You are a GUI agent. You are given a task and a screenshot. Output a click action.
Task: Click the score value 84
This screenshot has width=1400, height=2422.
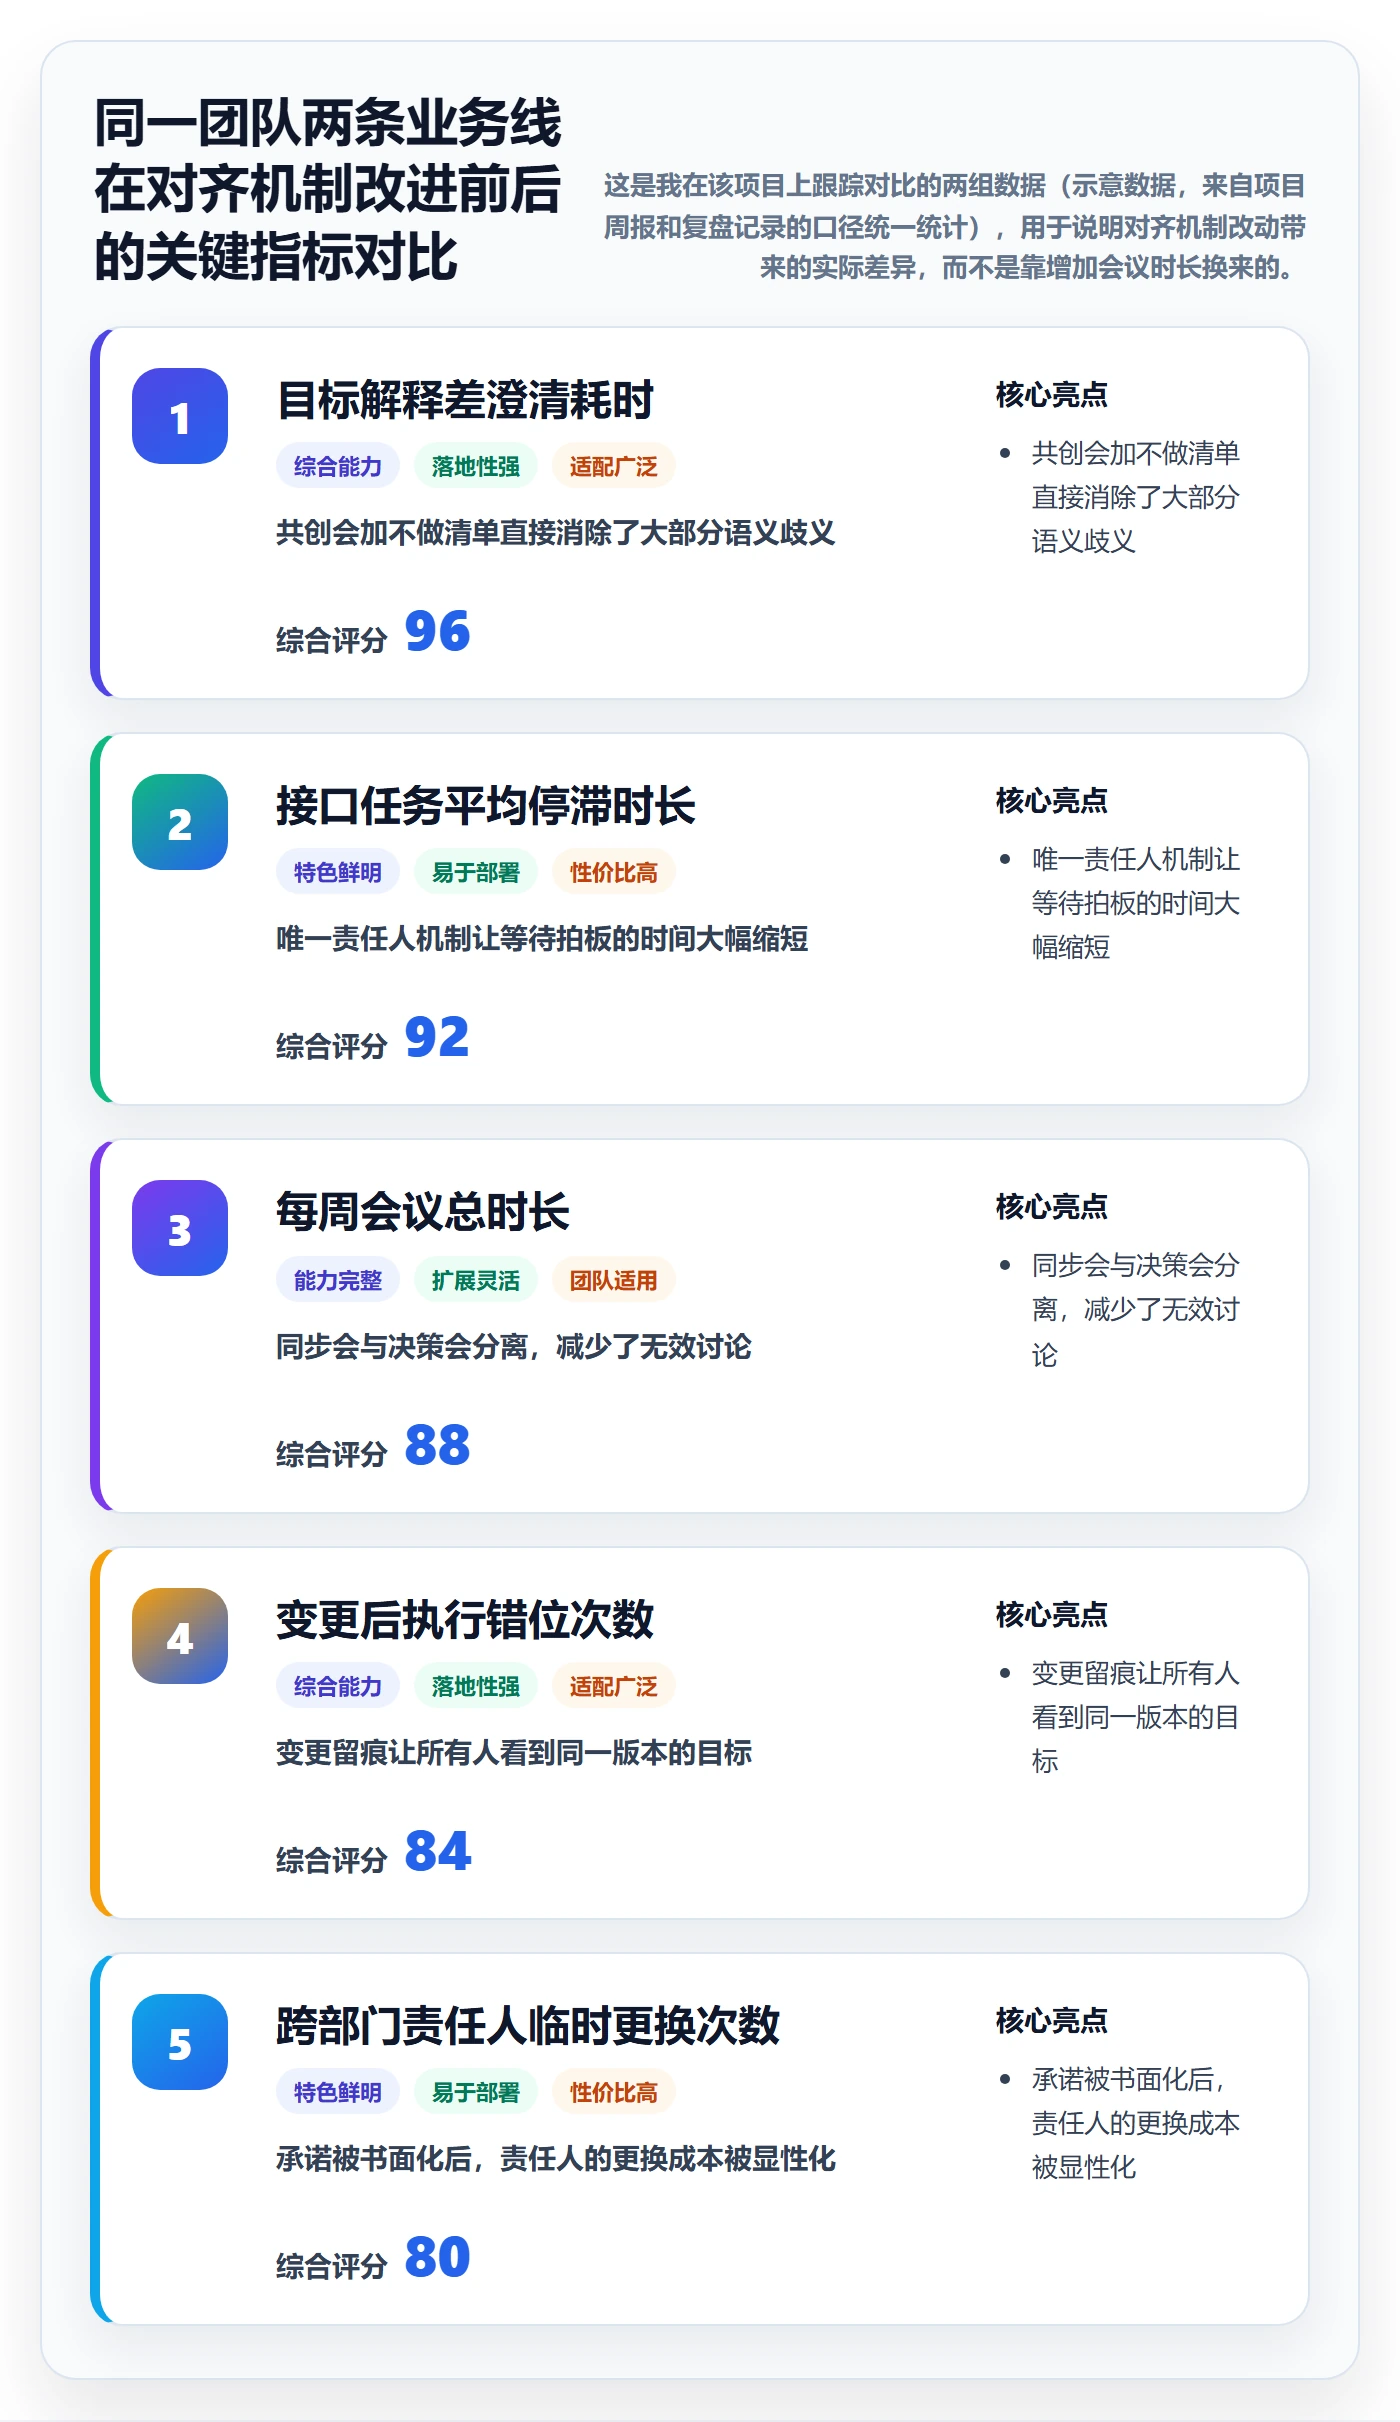tap(437, 1852)
